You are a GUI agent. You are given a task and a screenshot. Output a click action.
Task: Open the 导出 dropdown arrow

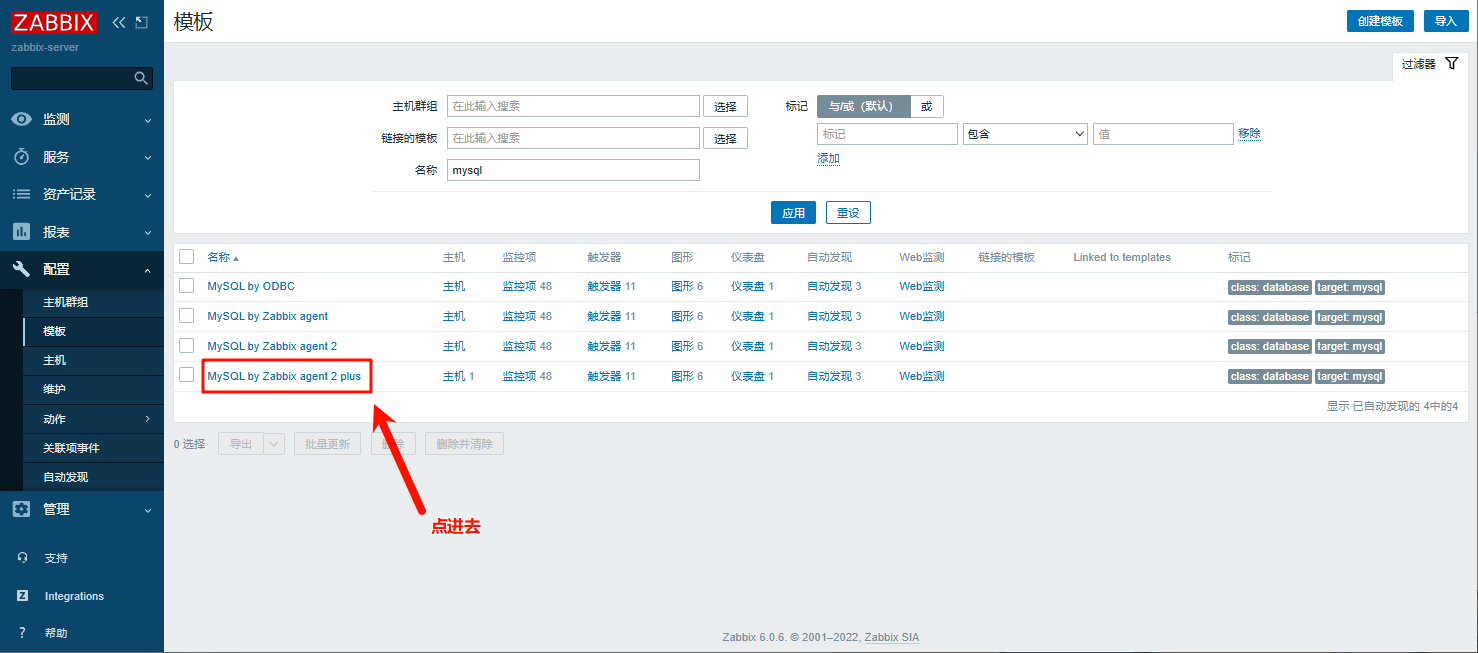point(275,444)
